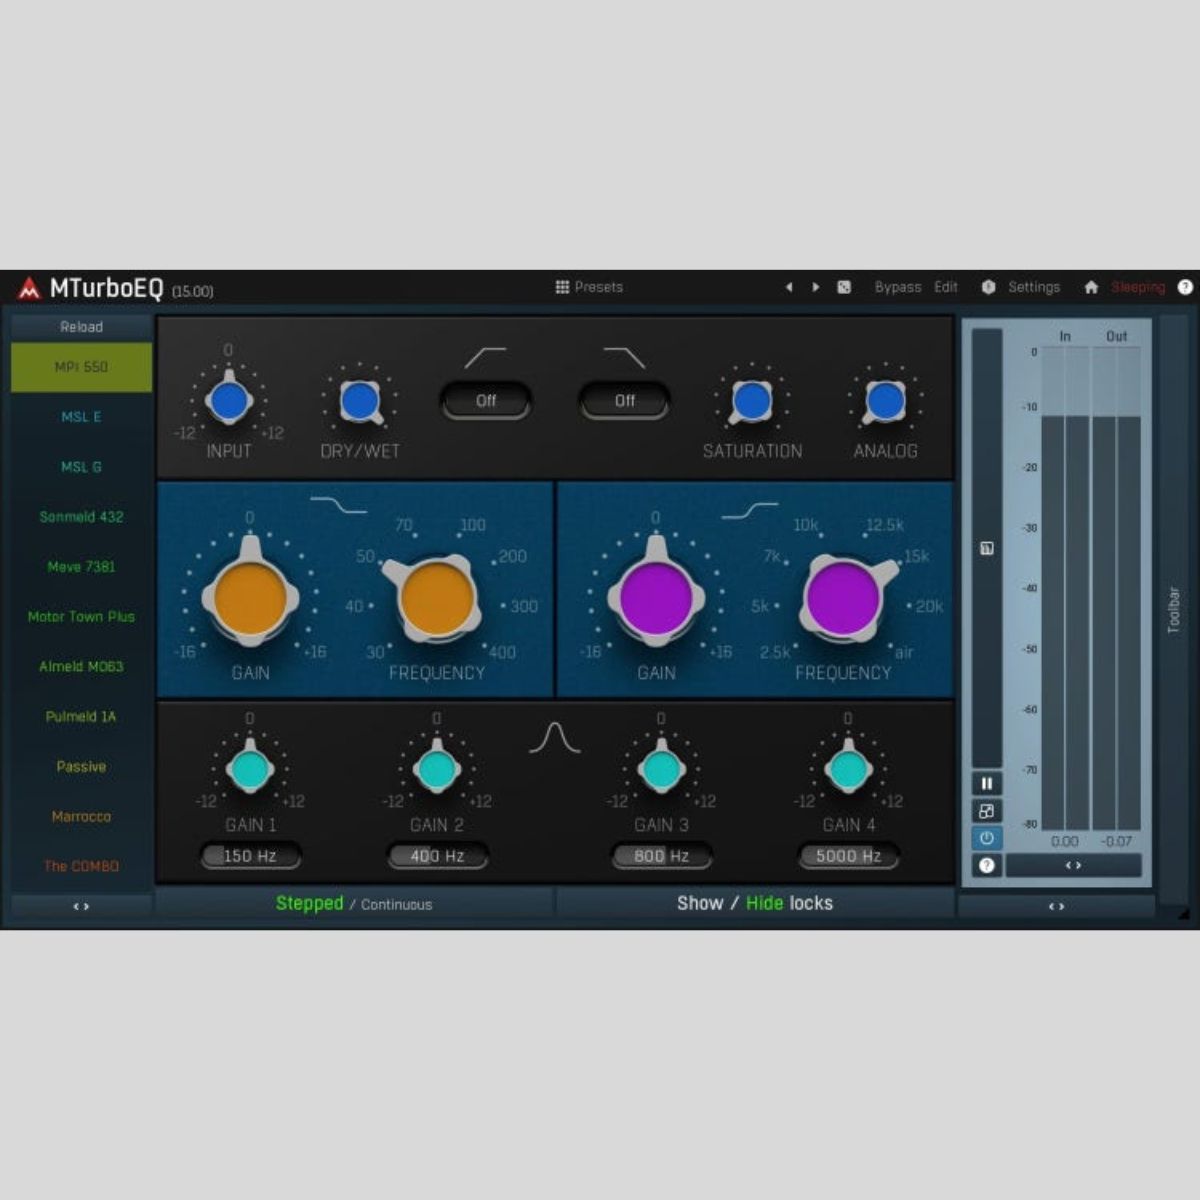Click the GAIN 1 teal knob
The height and width of the screenshot is (1200, 1200).
click(249, 769)
